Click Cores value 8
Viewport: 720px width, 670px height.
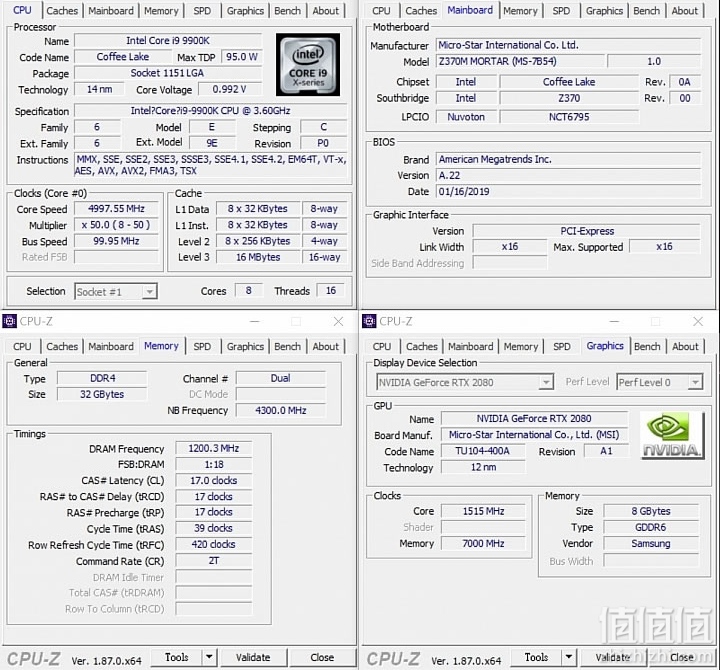pyautogui.click(x=248, y=291)
